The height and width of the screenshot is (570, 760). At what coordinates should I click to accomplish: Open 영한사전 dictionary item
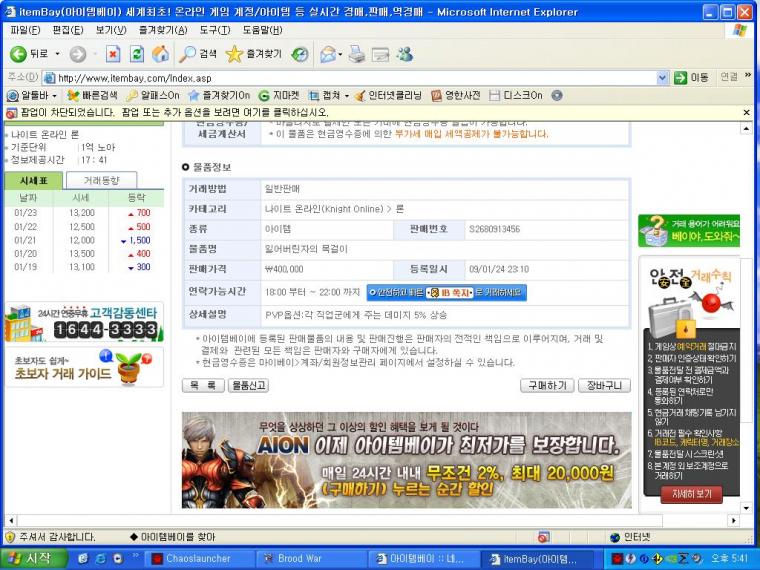[456, 95]
